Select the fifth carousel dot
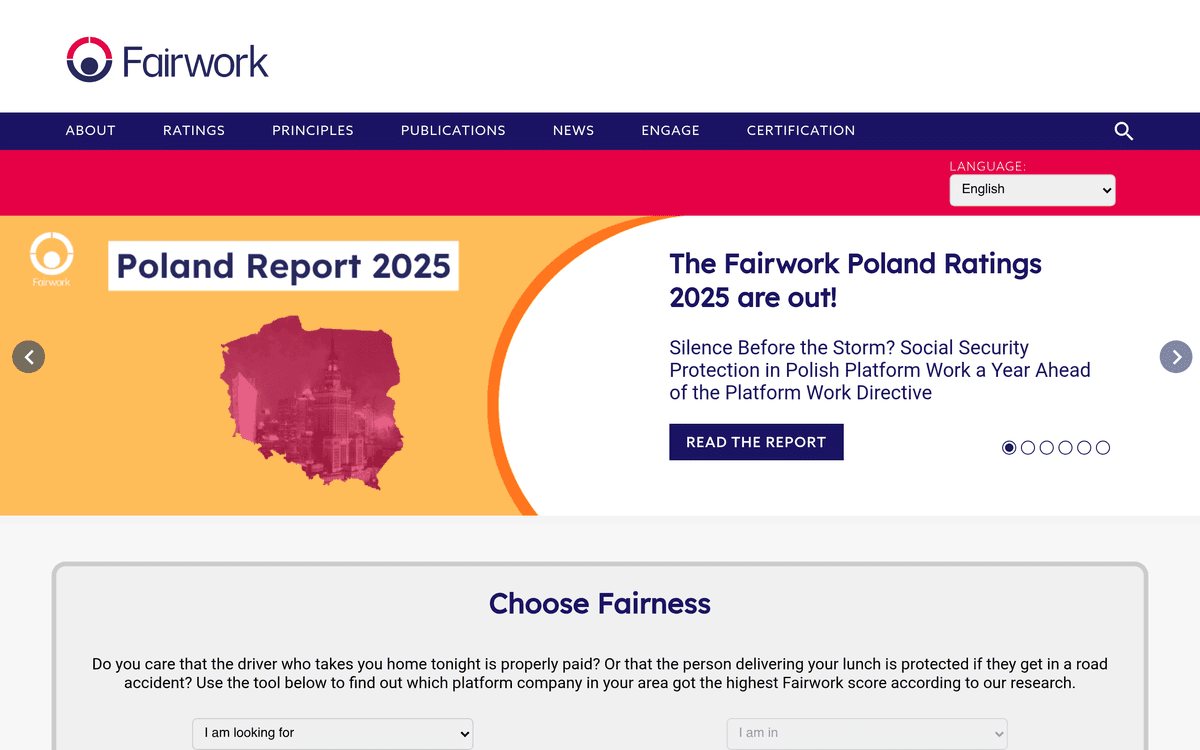 pyautogui.click(x=1084, y=448)
